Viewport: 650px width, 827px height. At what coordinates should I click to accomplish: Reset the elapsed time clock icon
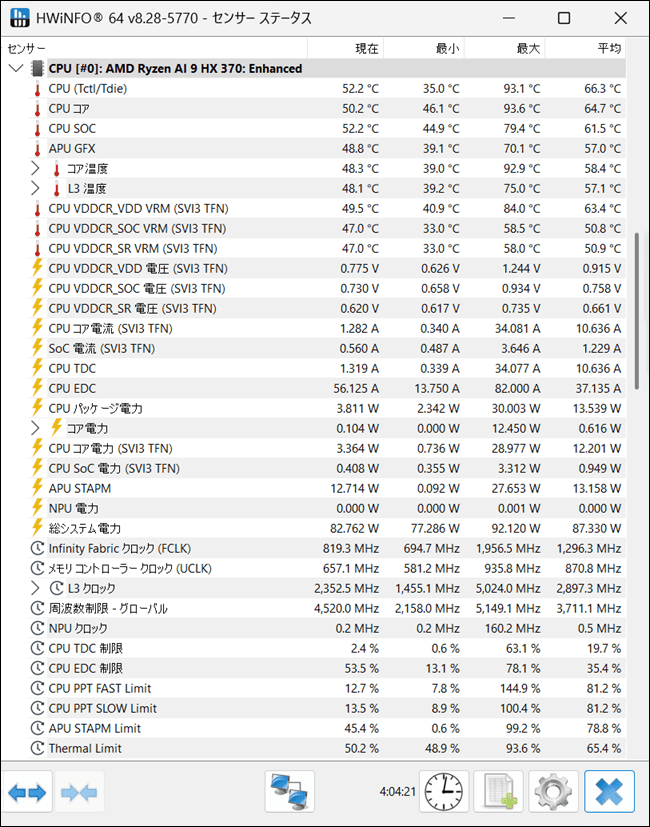(x=444, y=792)
